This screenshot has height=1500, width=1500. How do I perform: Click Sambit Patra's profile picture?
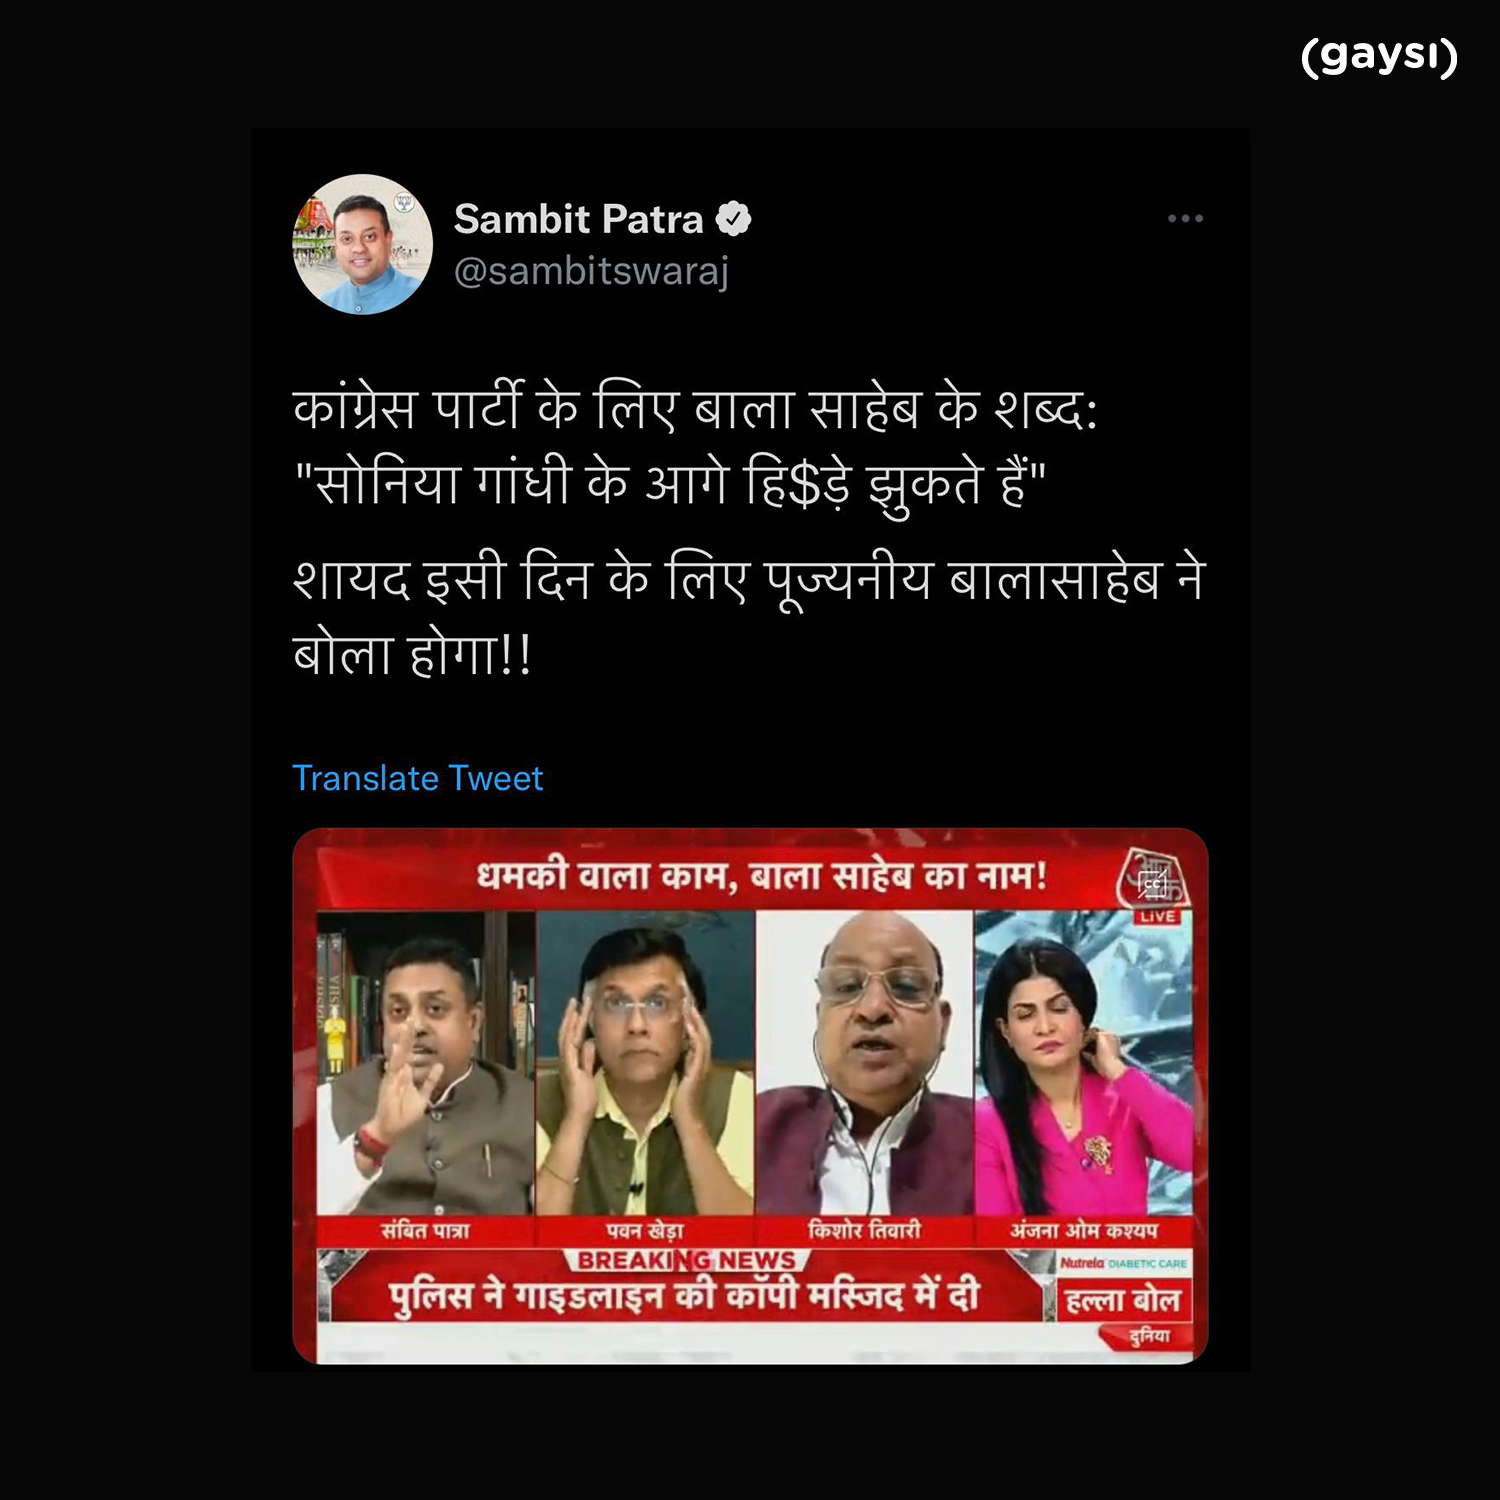click(x=362, y=244)
